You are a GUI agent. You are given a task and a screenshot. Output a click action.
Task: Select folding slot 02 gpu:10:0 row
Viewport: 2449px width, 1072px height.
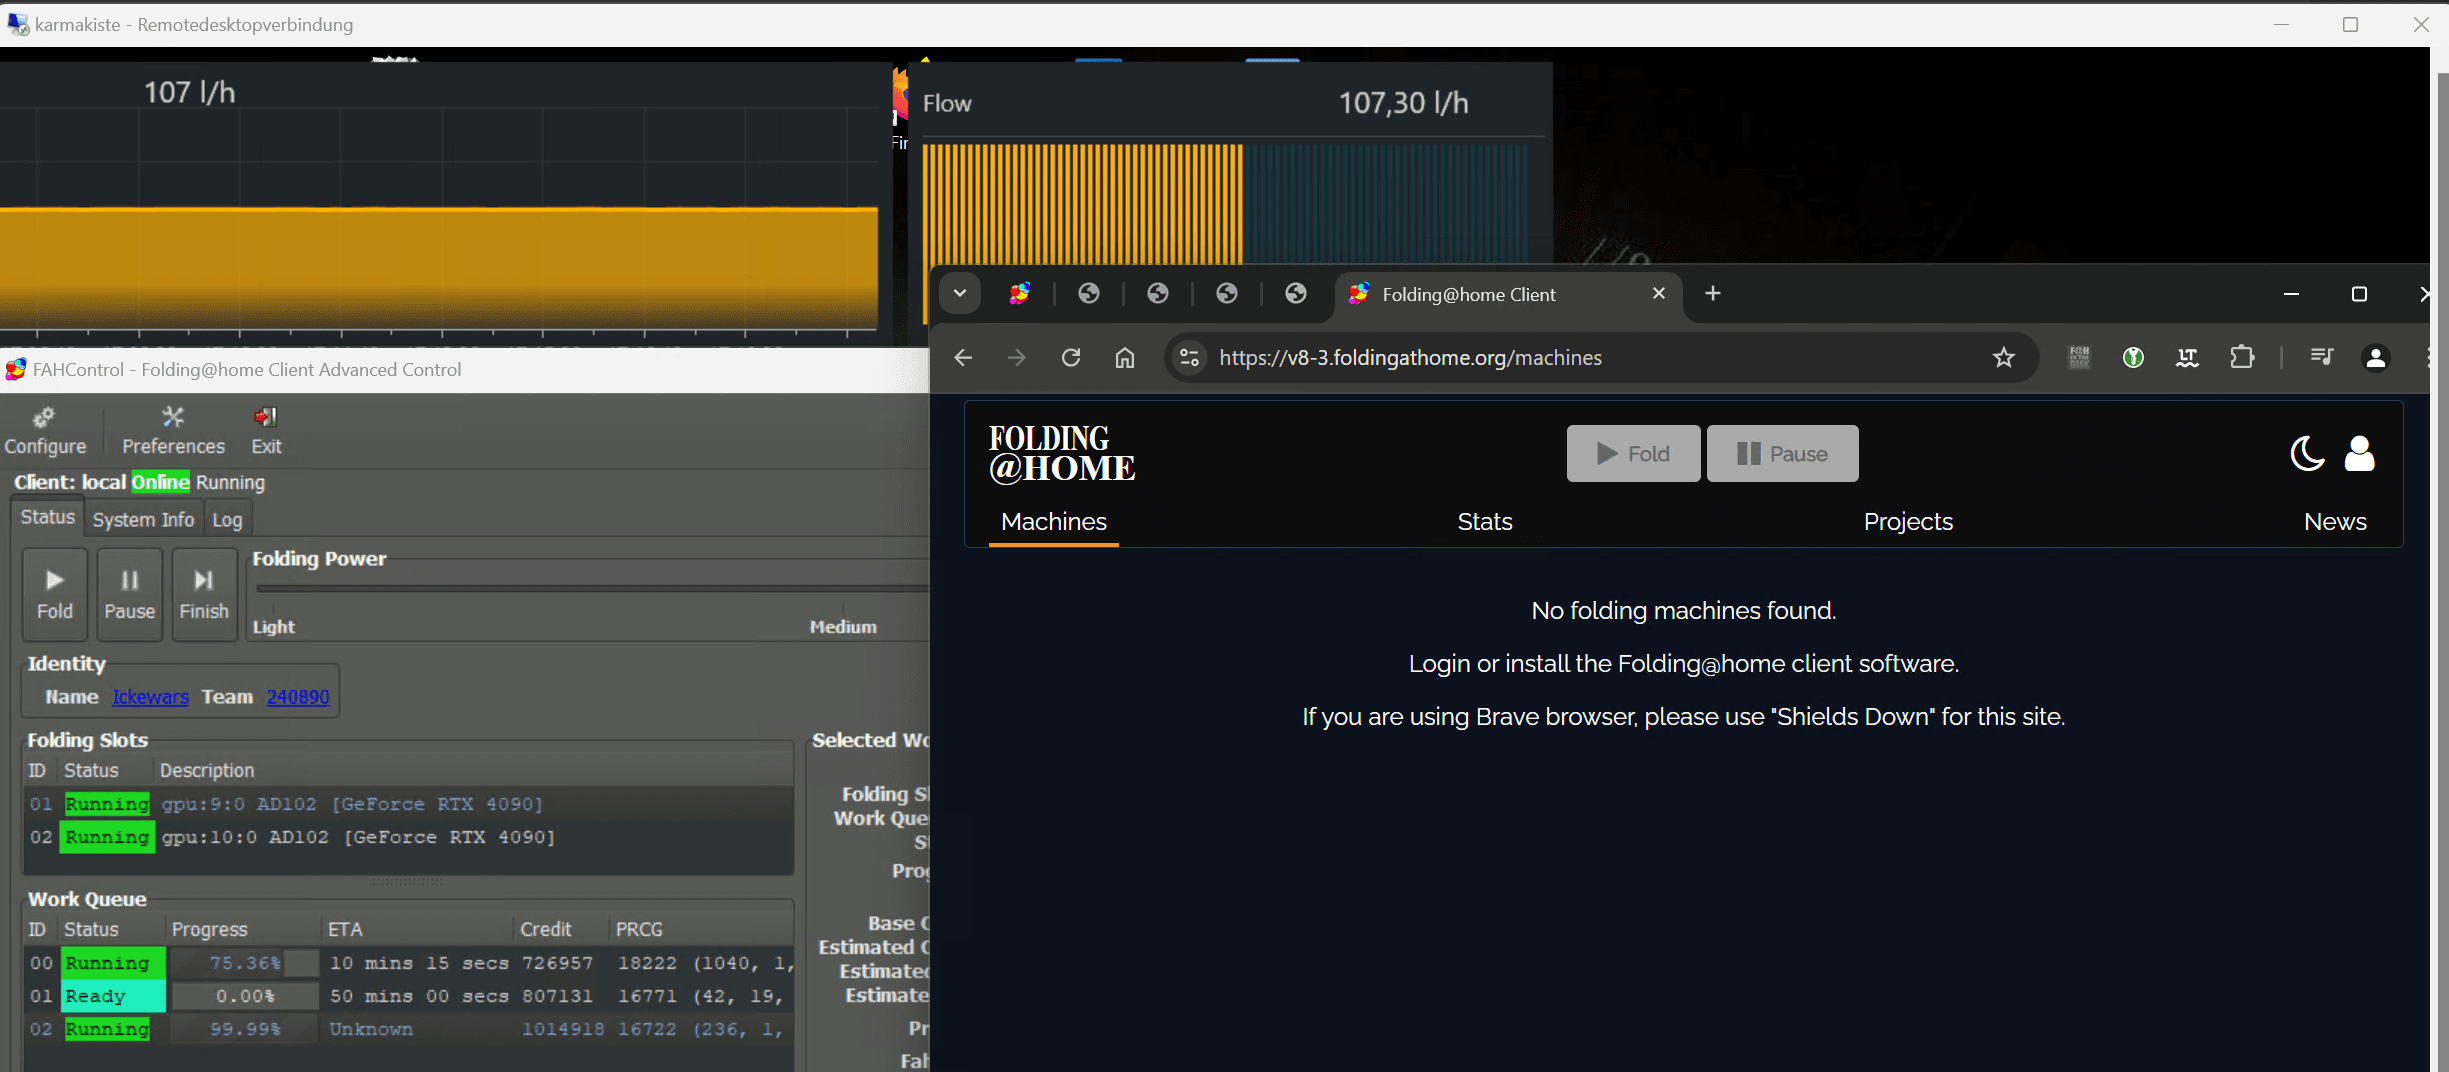[x=409, y=837]
